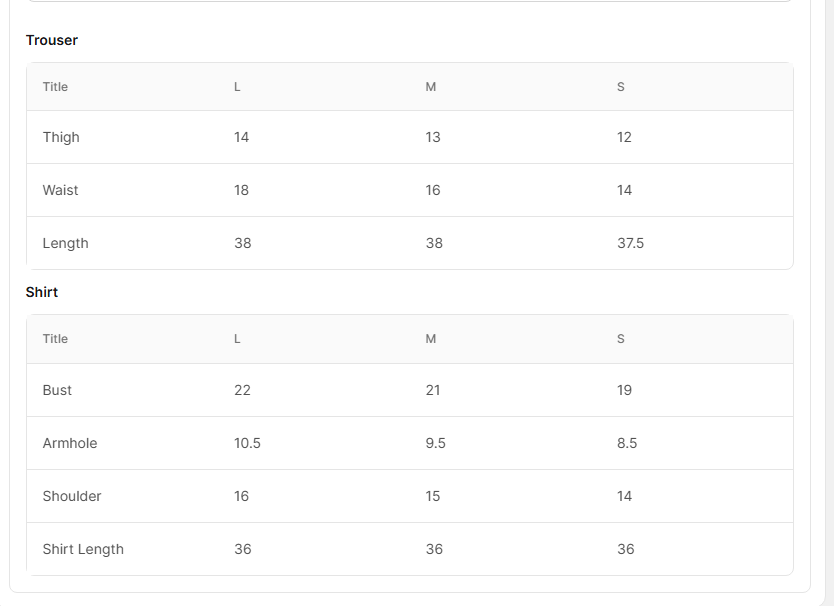This screenshot has width=834, height=606.
Task: Click the L column header in Trouser table
Action: click(x=237, y=87)
